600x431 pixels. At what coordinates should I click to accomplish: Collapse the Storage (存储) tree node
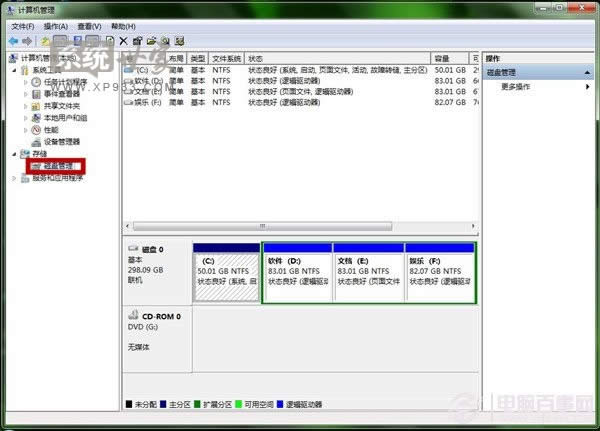pyautogui.click(x=13, y=154)
